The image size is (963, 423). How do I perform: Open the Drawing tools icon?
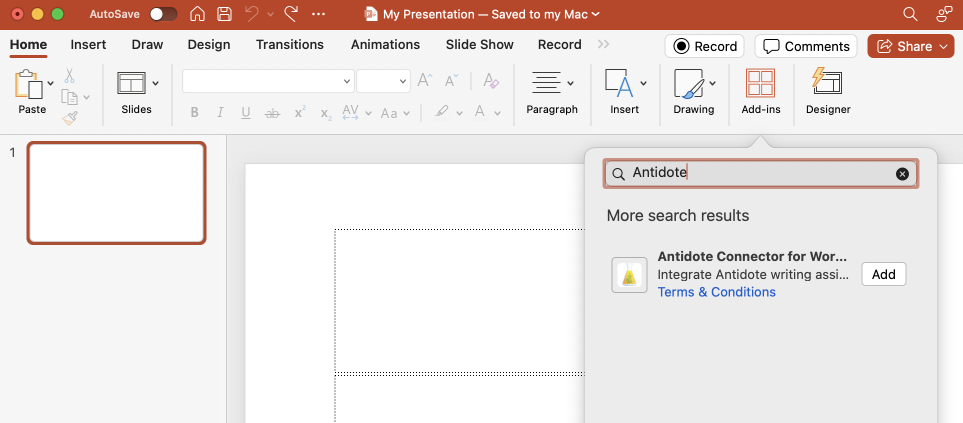pos(687,84)
